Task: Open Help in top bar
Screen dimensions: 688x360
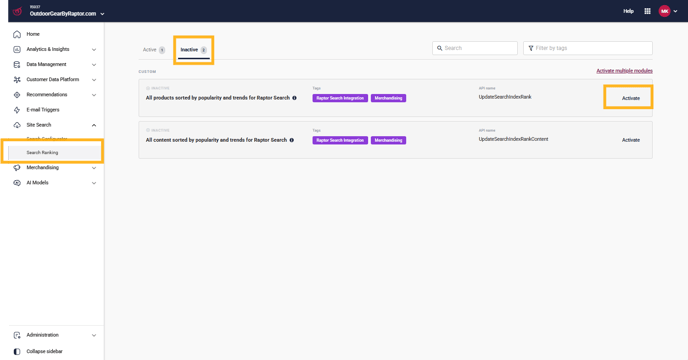Action: pos(628,11)
